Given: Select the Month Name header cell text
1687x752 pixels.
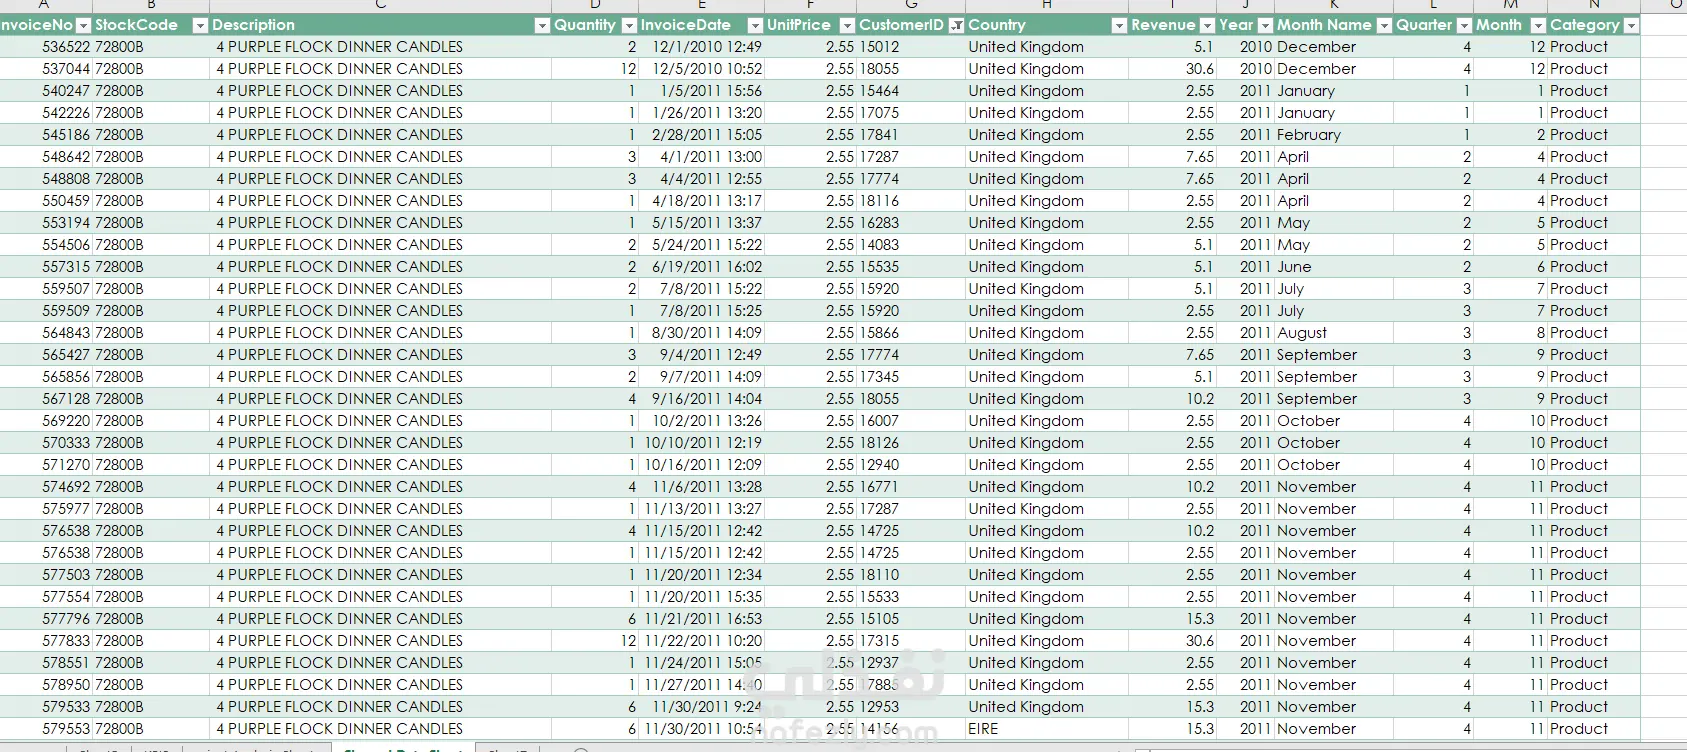Looking at the screenshot, I should pos(1324,25).
